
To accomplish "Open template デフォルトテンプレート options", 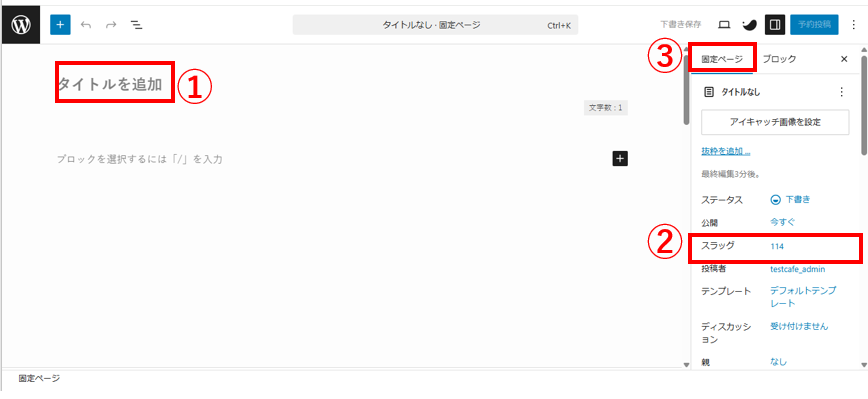I will click(803, 297).
